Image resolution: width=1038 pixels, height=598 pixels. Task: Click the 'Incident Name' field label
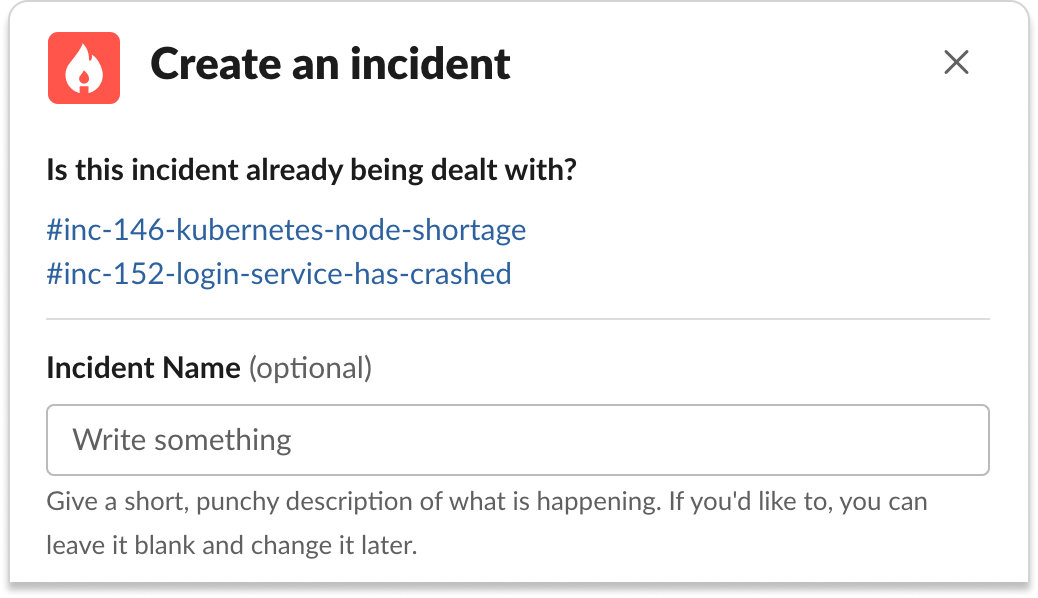tap(144, 368)
